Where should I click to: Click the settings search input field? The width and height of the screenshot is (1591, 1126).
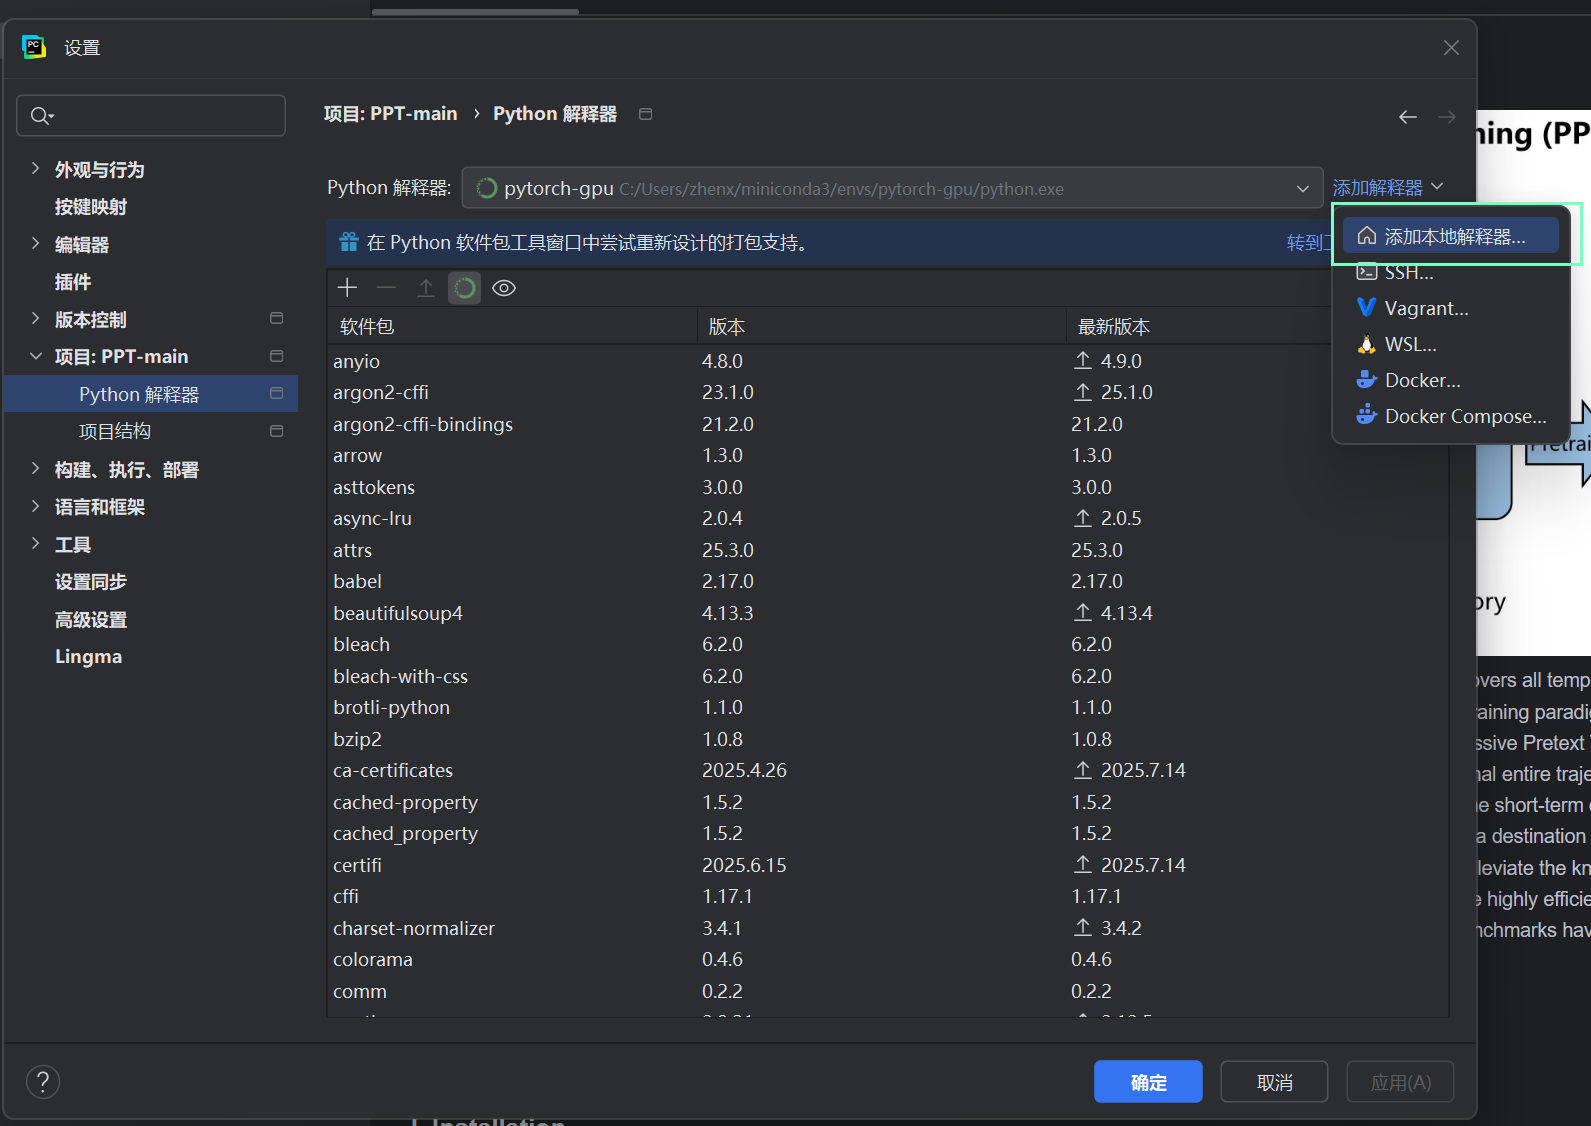point(151,116)
